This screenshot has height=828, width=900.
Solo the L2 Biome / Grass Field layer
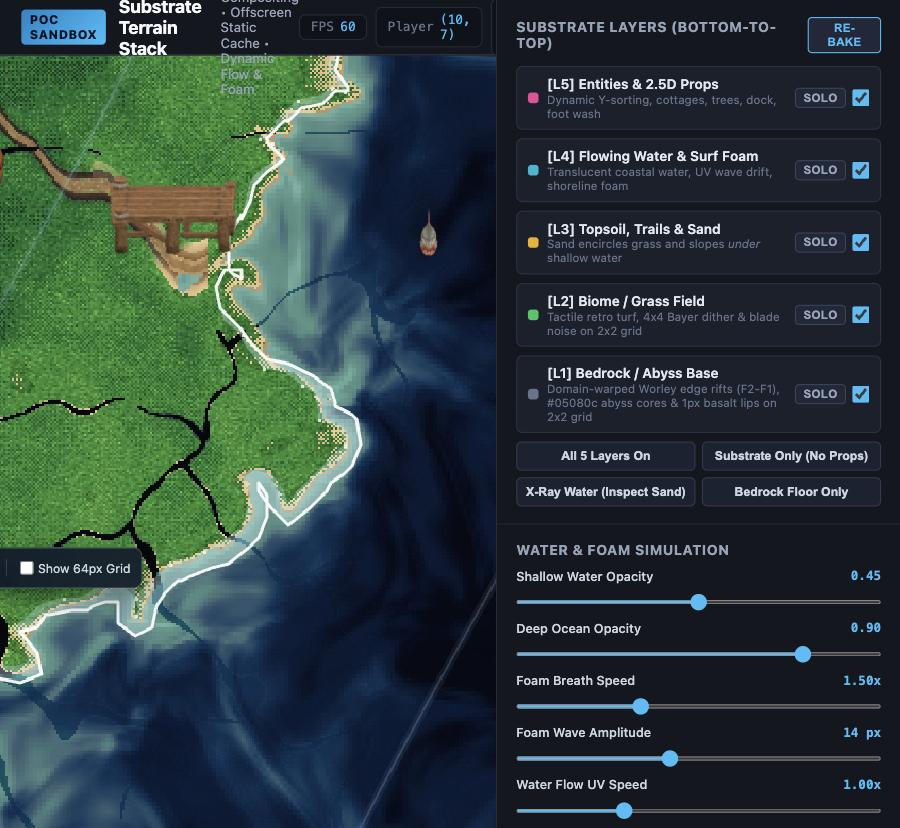(820, 315)
